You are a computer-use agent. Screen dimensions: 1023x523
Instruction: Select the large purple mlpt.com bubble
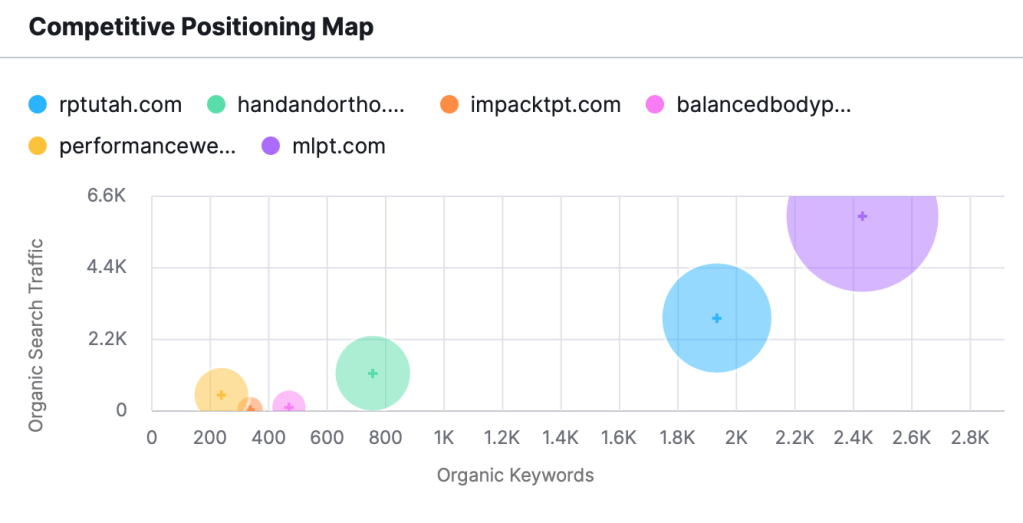pos(862,216)
